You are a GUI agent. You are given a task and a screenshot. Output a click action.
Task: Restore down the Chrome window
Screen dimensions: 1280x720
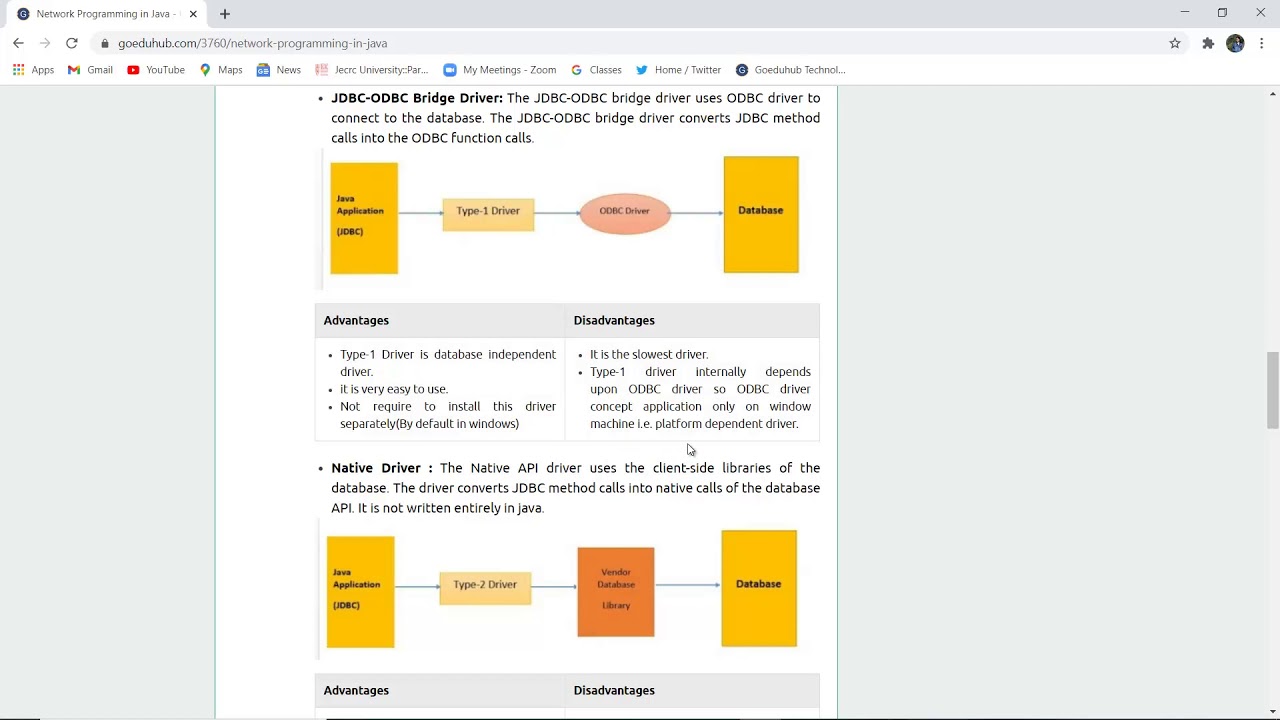click(x=1222, y=13)
